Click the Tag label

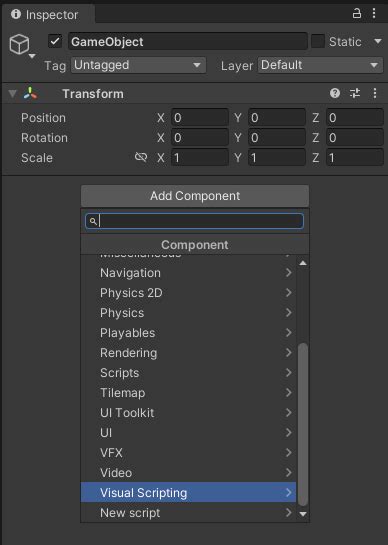[55, 66]
